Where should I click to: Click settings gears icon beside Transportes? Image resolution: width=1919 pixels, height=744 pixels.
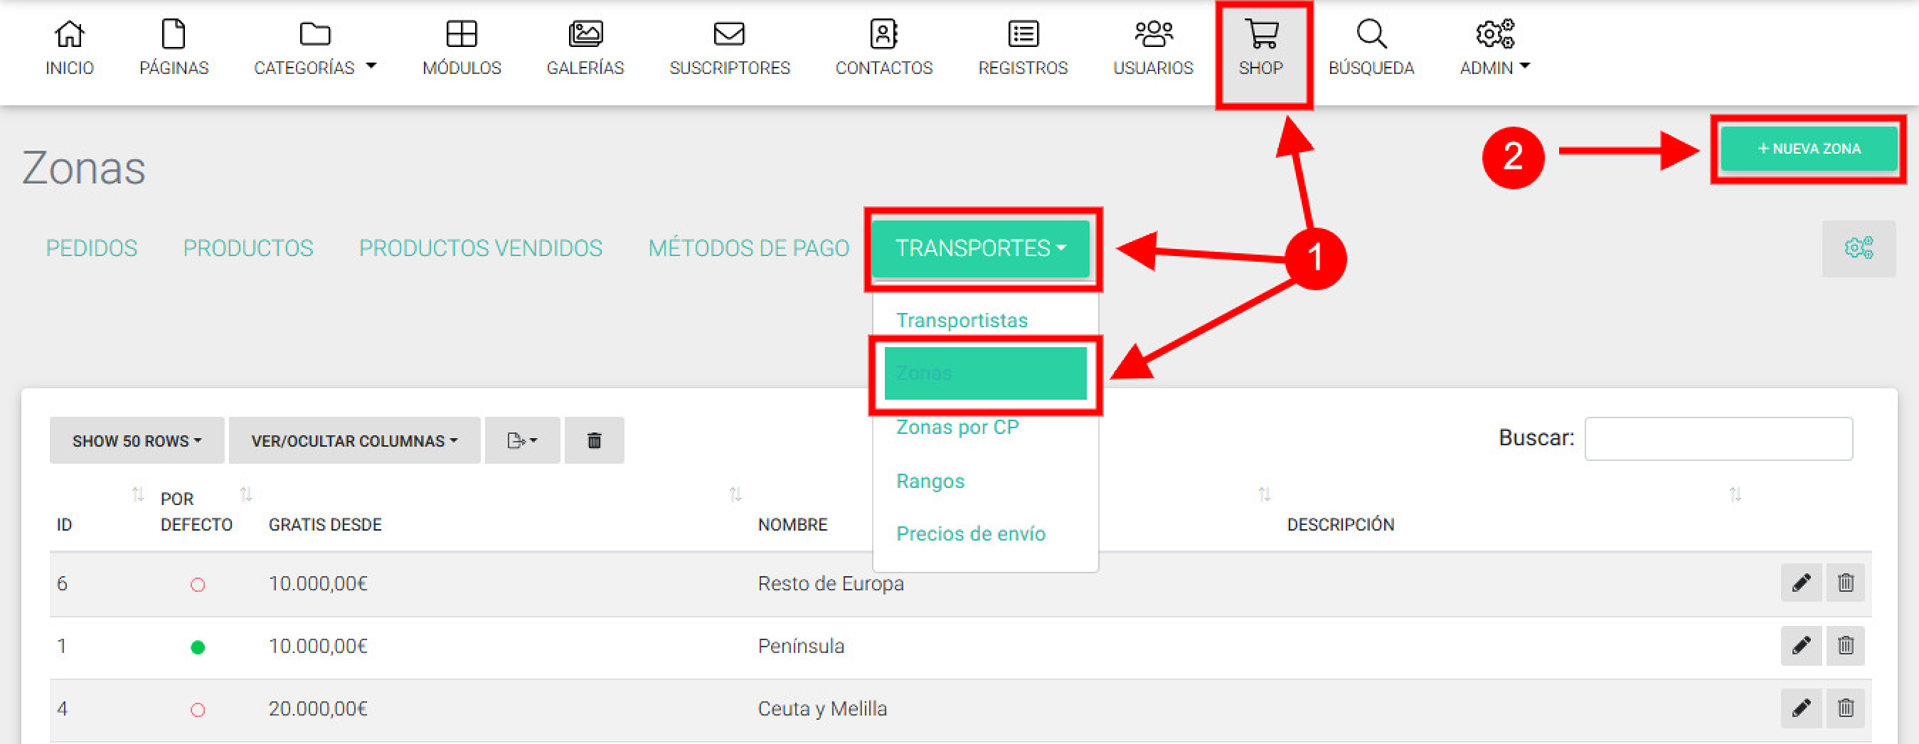[1858, 248]
